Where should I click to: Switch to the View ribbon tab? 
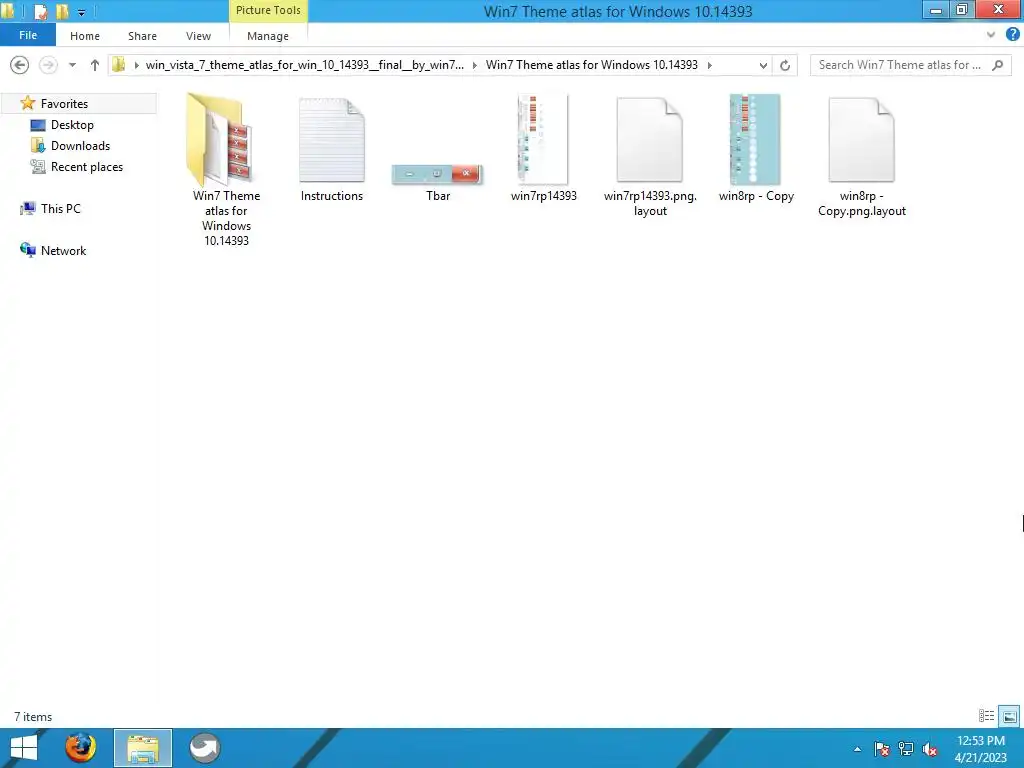coord(198,36)
